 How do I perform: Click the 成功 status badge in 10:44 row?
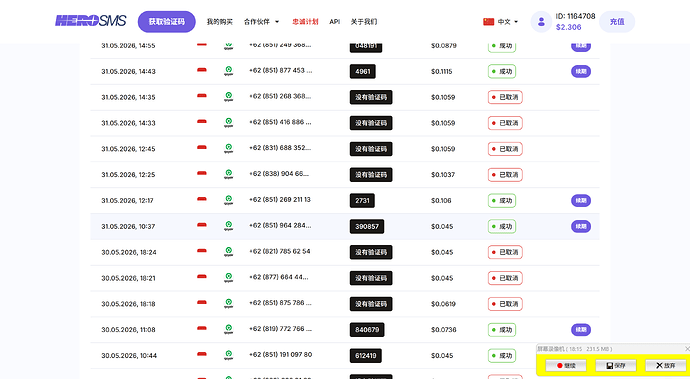502,355
